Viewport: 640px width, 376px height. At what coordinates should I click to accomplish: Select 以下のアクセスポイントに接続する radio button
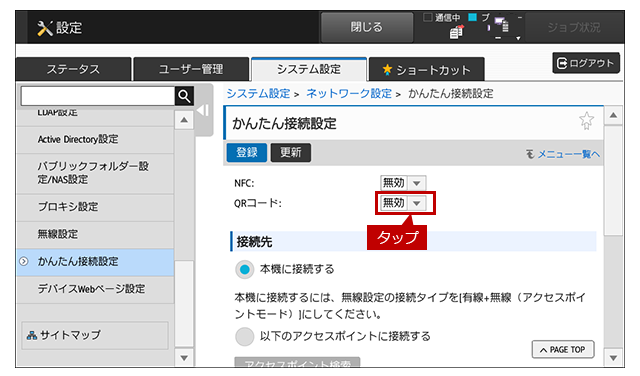(x=244, y=337)
